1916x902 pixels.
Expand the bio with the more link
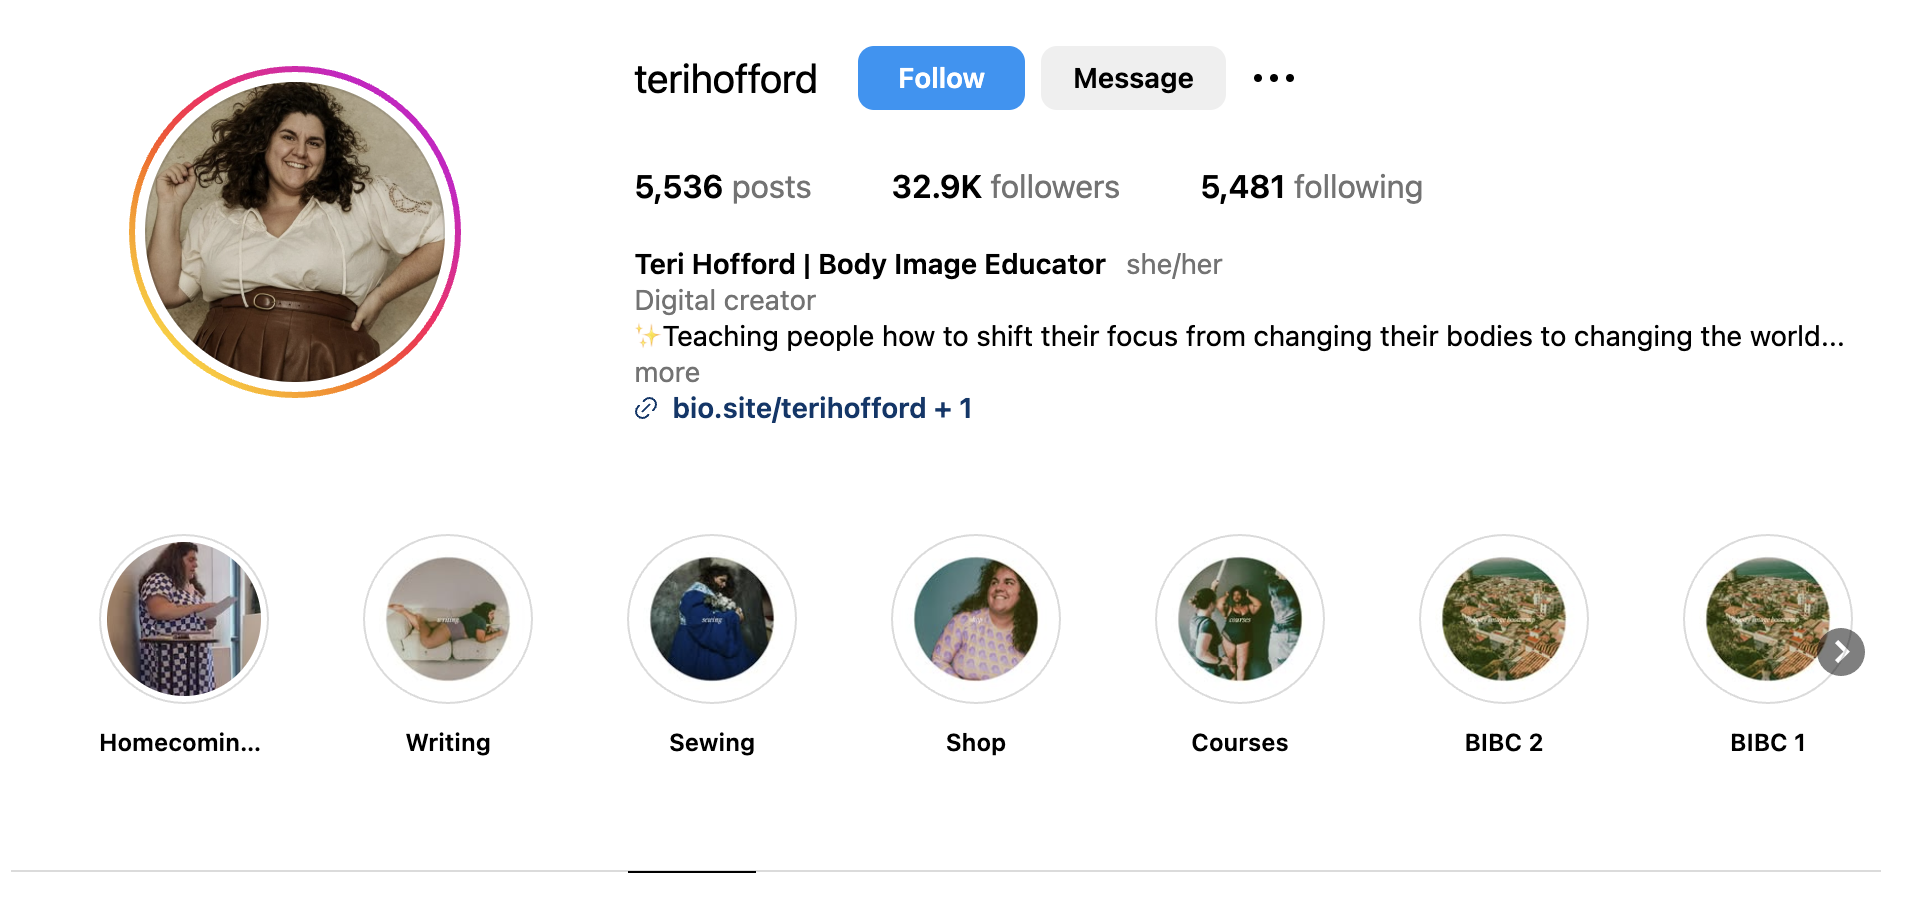(x=667, y=373)
